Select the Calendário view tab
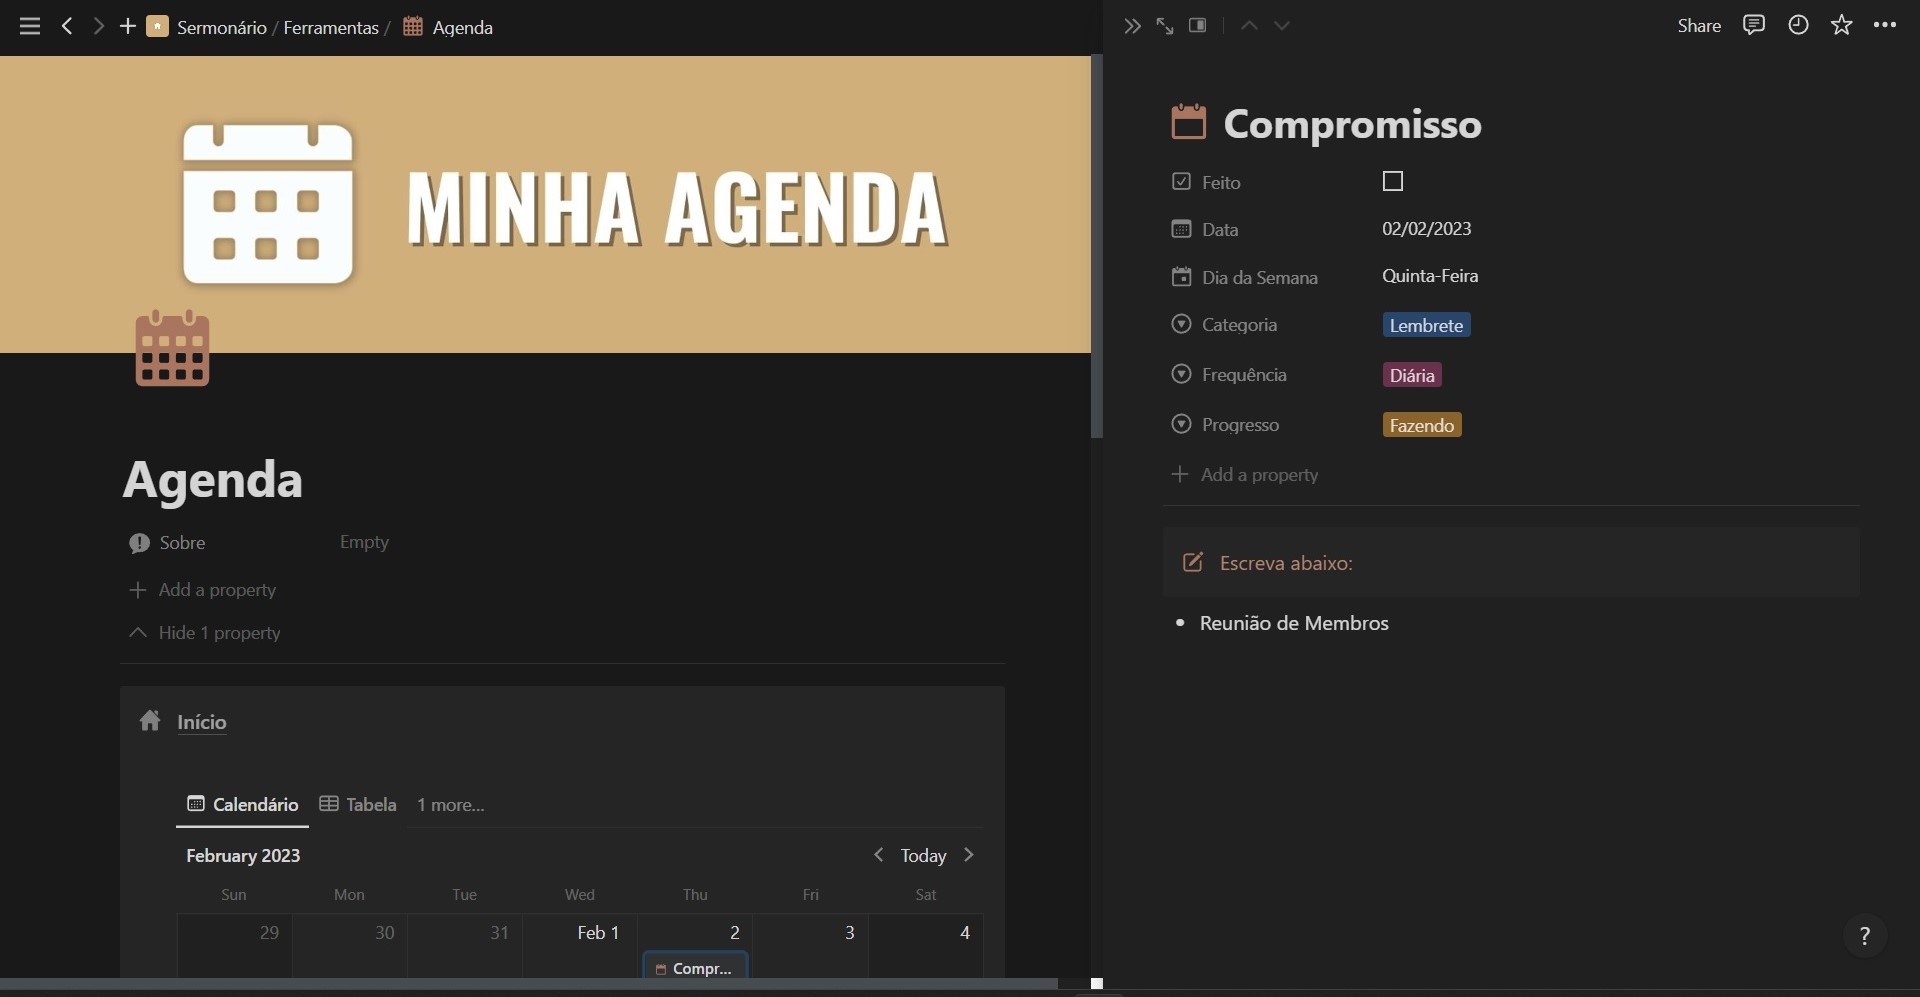This screenshot has height=997, width=1920. point(243,805)
